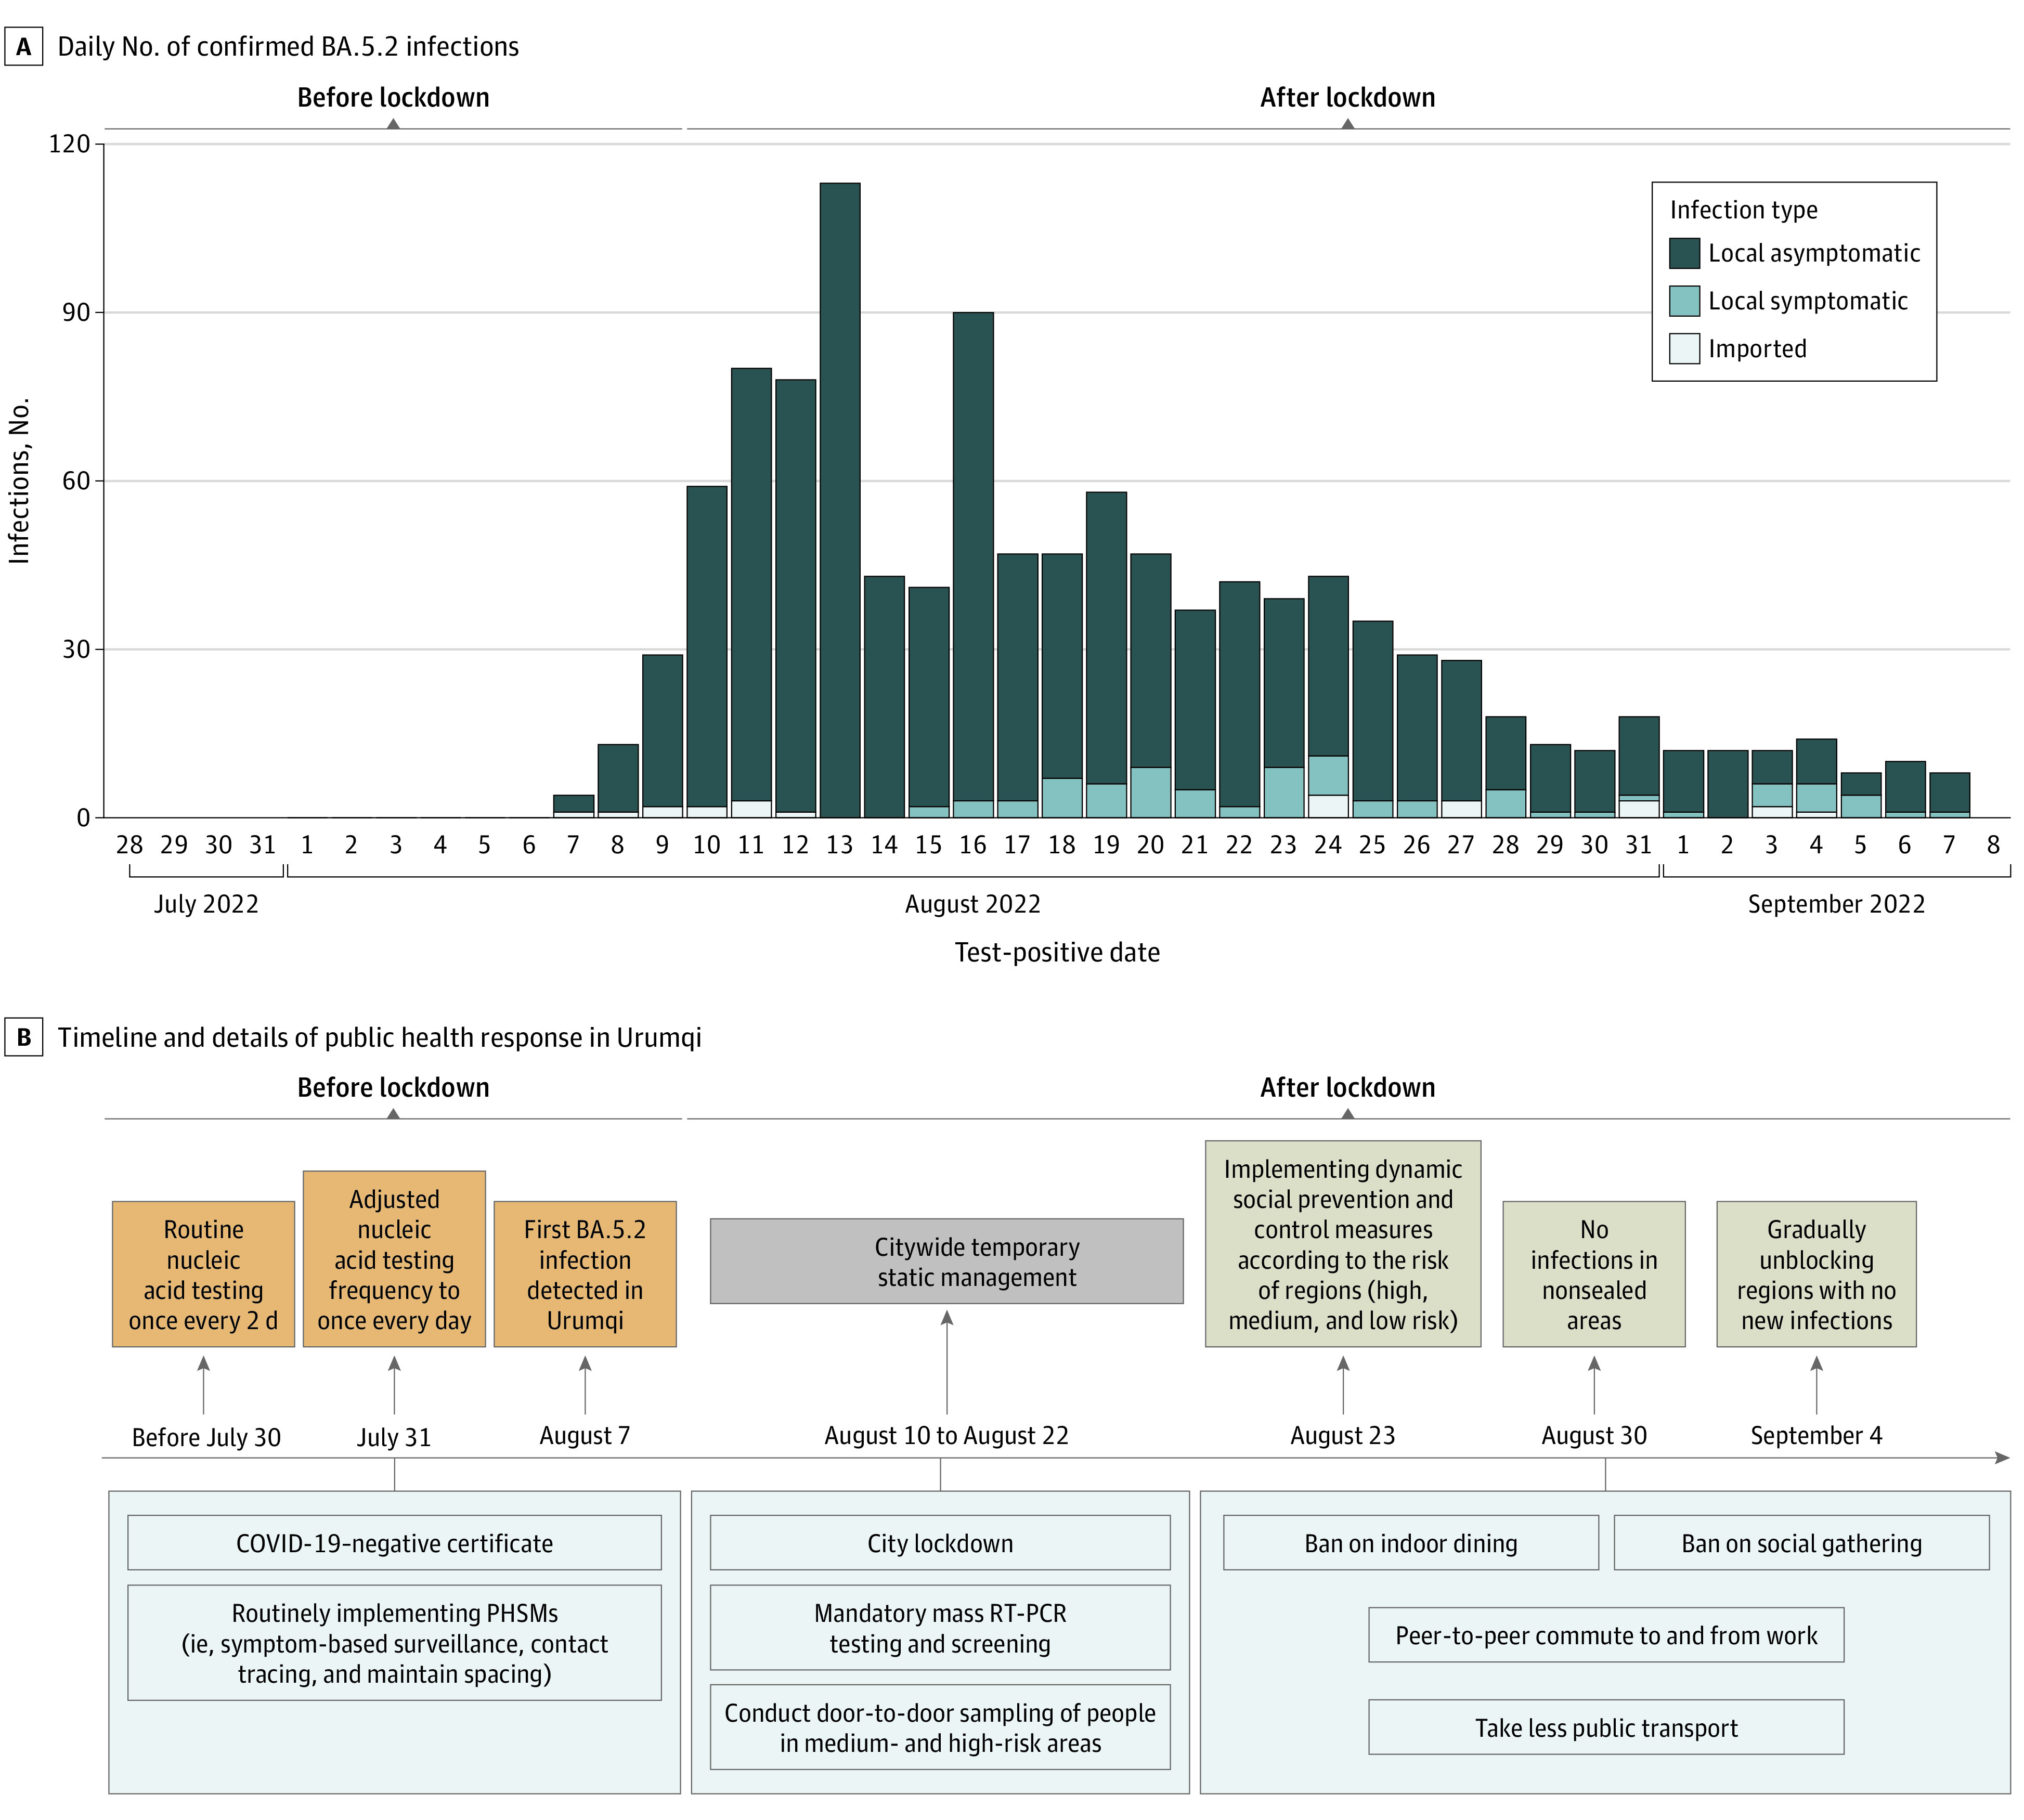
Task: Click the 30 y-axis tick label
Action: point(76,650)
